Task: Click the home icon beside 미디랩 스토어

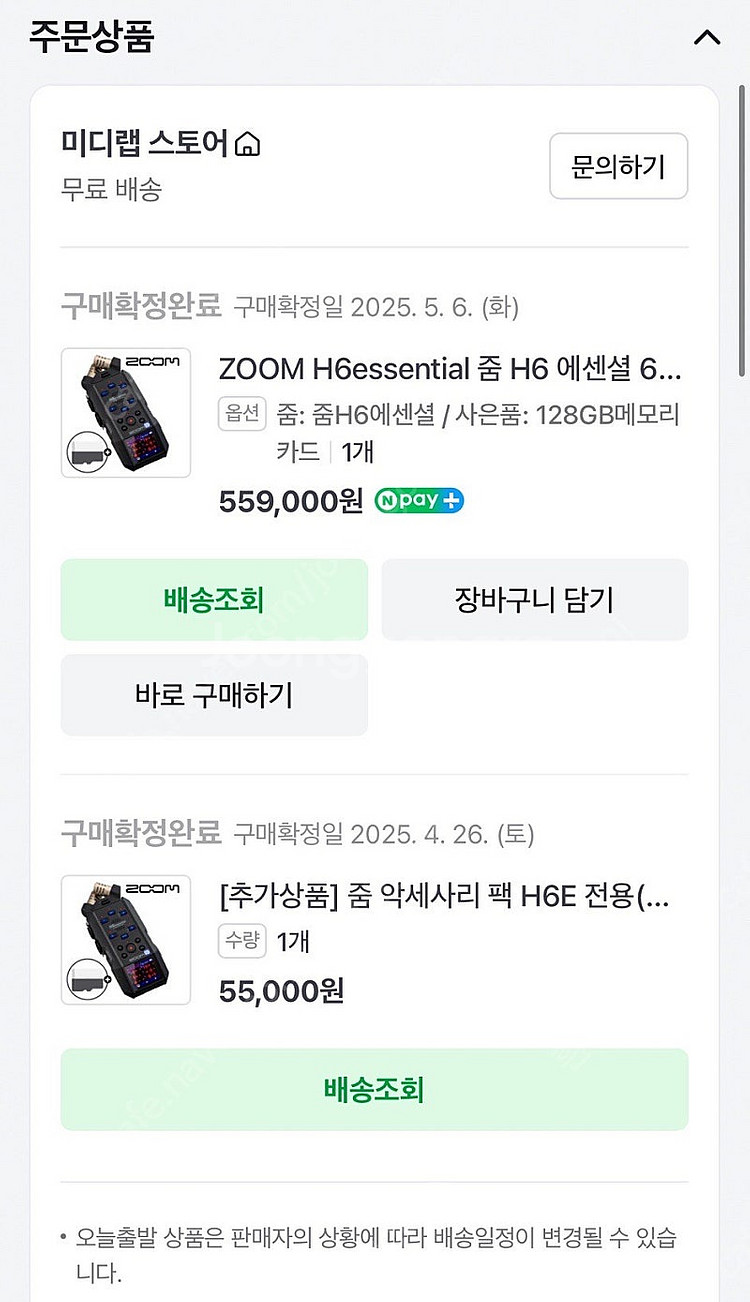Action: pyautogui.click(x=247, y=144)
